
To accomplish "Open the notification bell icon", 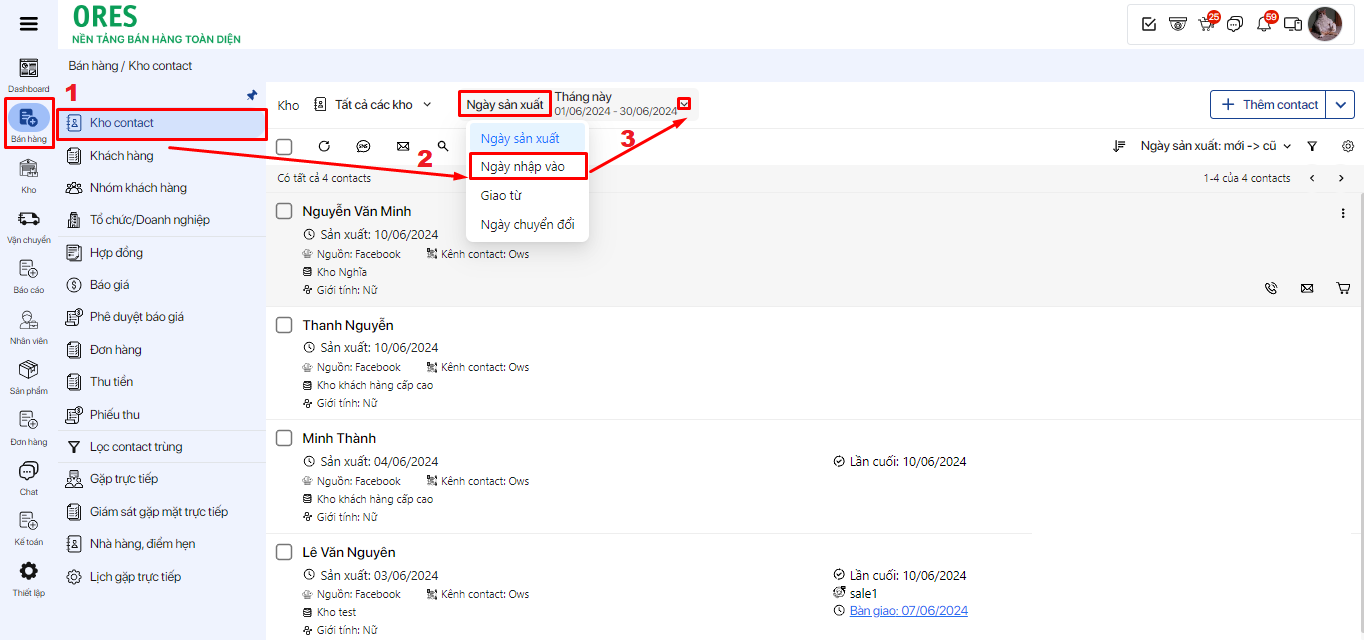I will (1264, 24).
